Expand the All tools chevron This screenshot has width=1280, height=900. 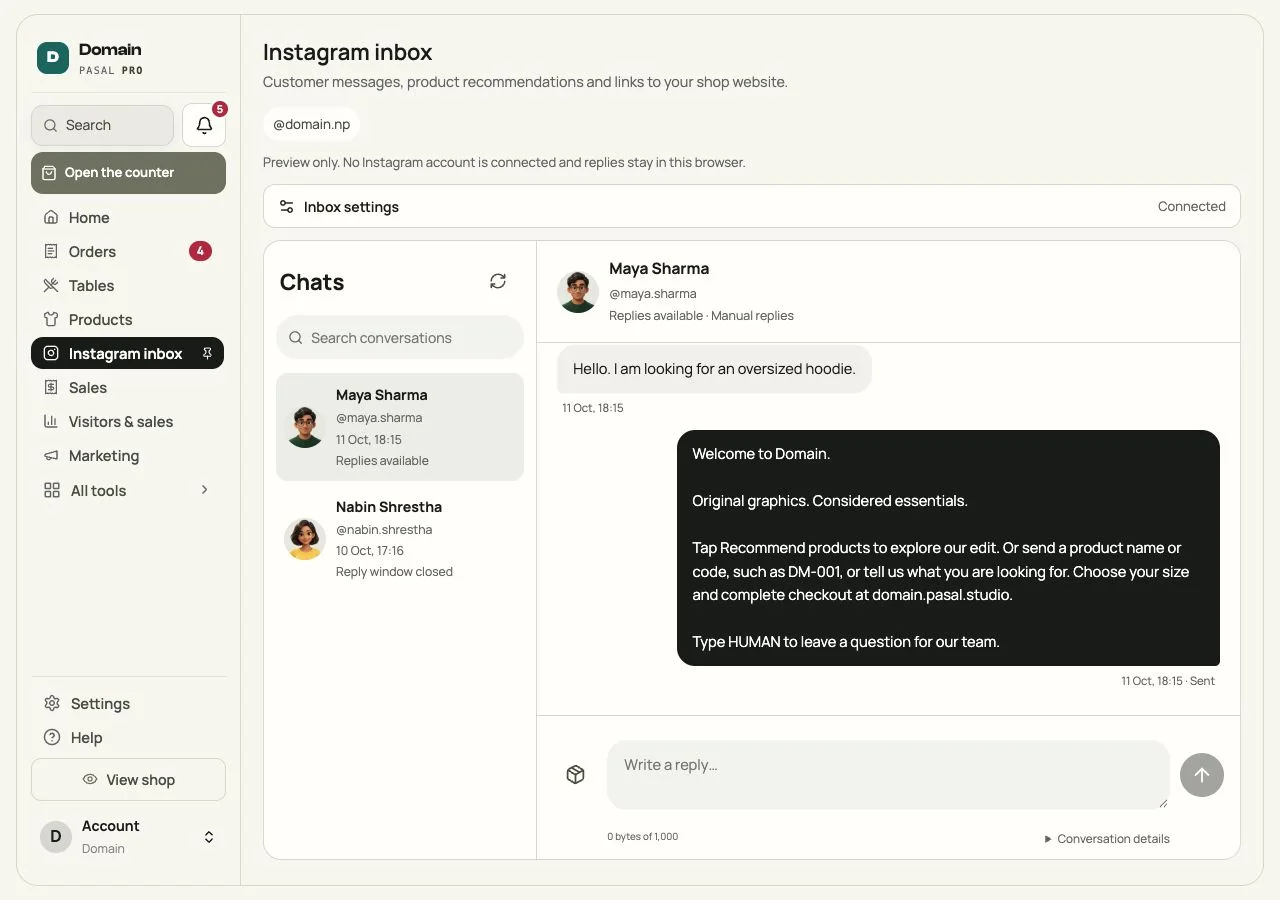[205, 490]
